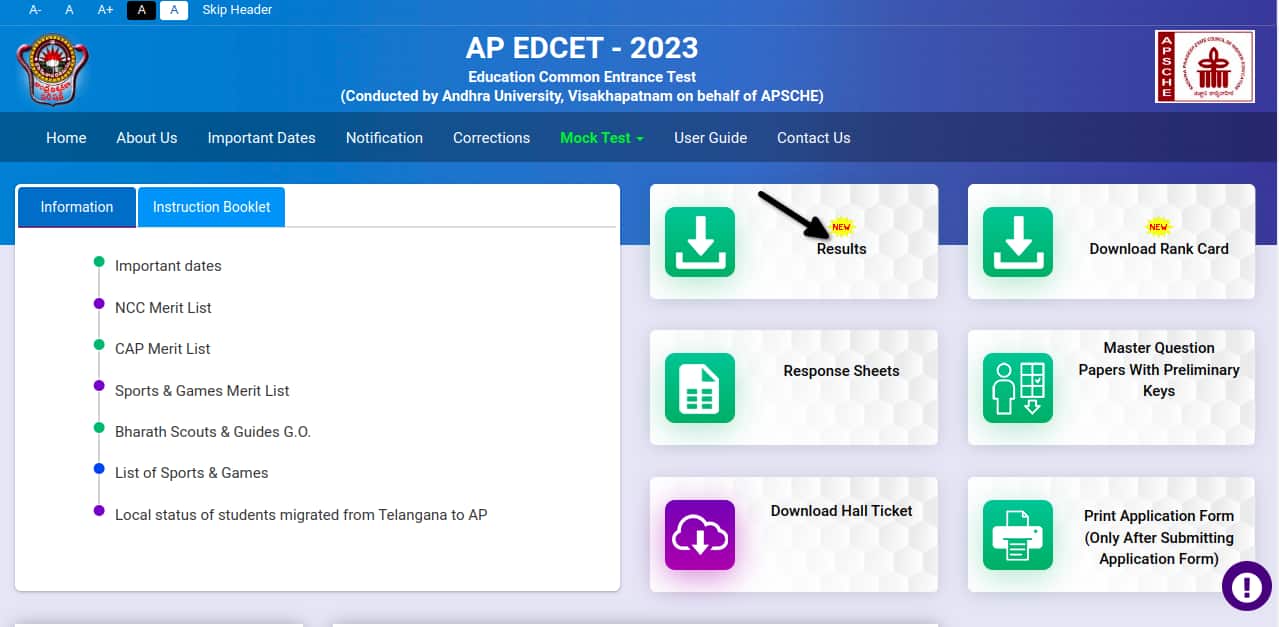Image resolution: width=1279 pixels, height=627 pixels.
Task: Click the AP EDCET - 2023 title
Action: point(582,48)
